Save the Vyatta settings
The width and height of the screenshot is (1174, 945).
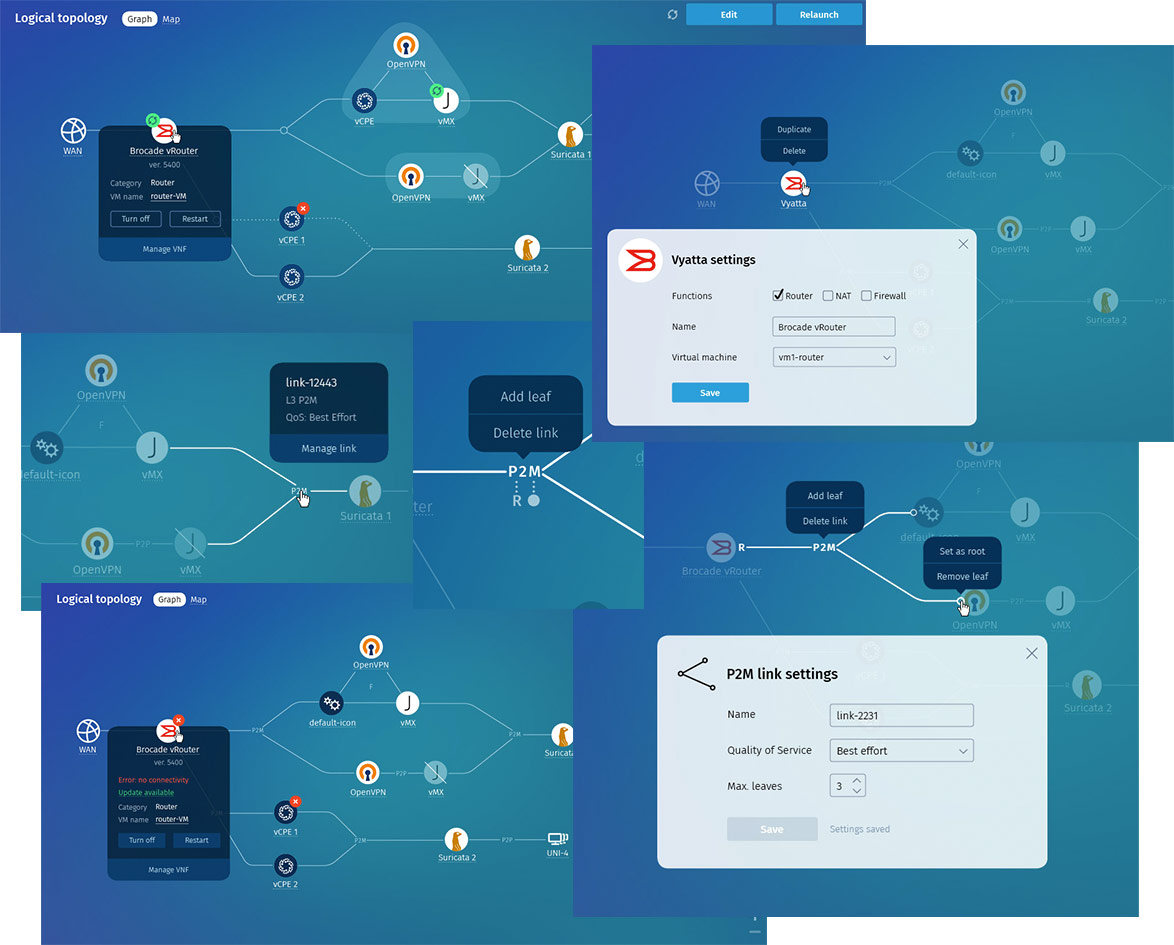[x=710, y=393]
